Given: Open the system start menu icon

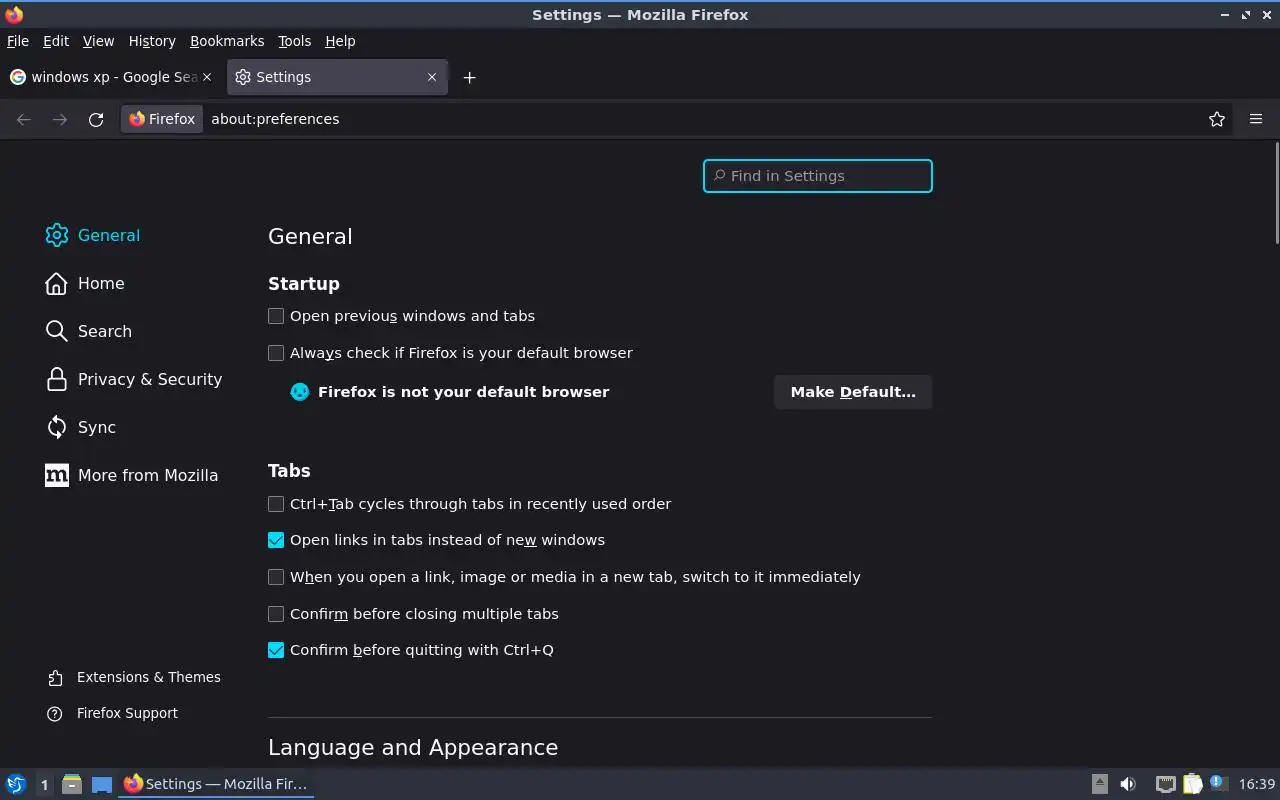Looking at the screenshot, I should 15,784.
